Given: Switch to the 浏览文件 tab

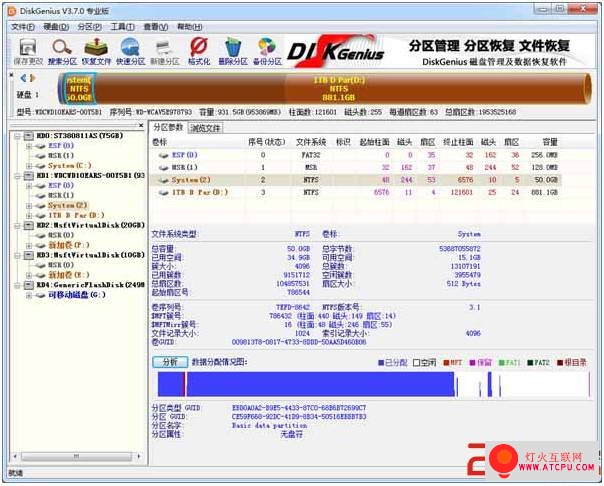Looking at the screenshot, I should [x=205, y=128].
